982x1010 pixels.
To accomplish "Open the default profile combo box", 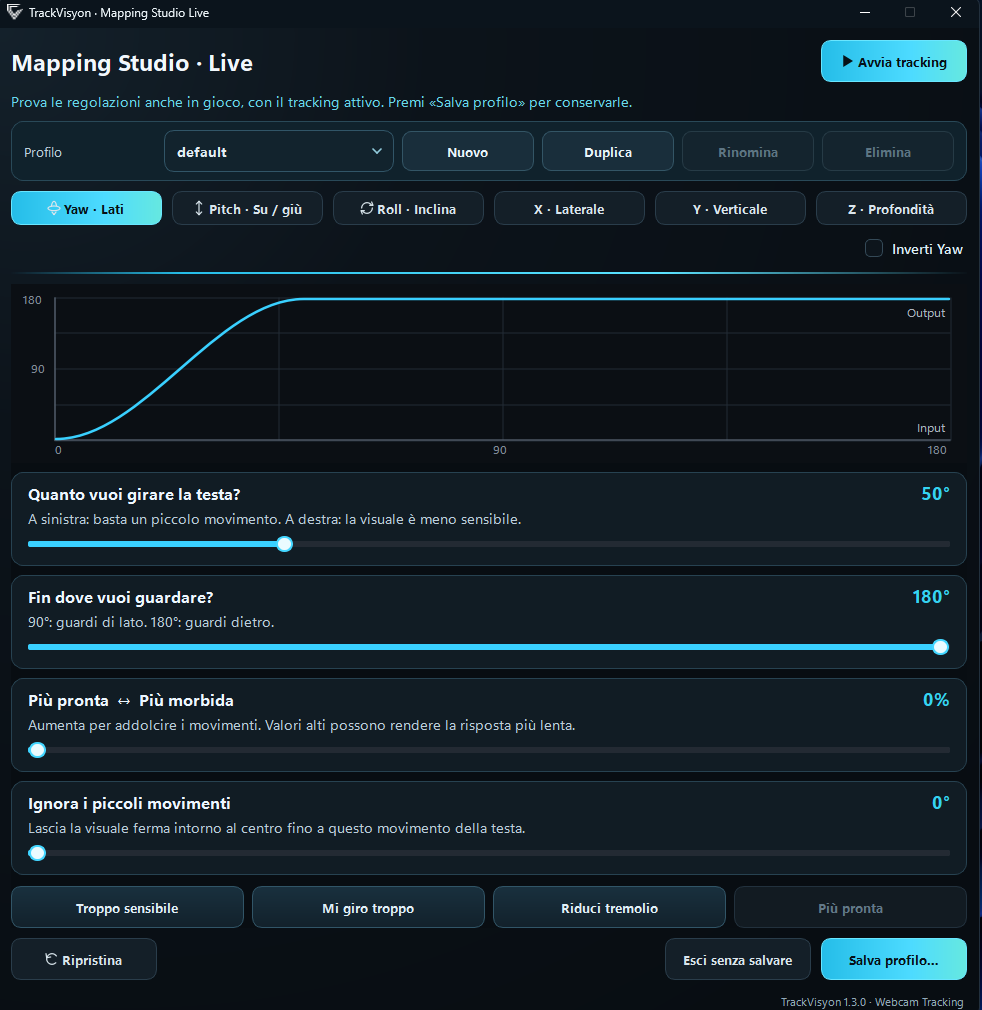I will point(279,151).
